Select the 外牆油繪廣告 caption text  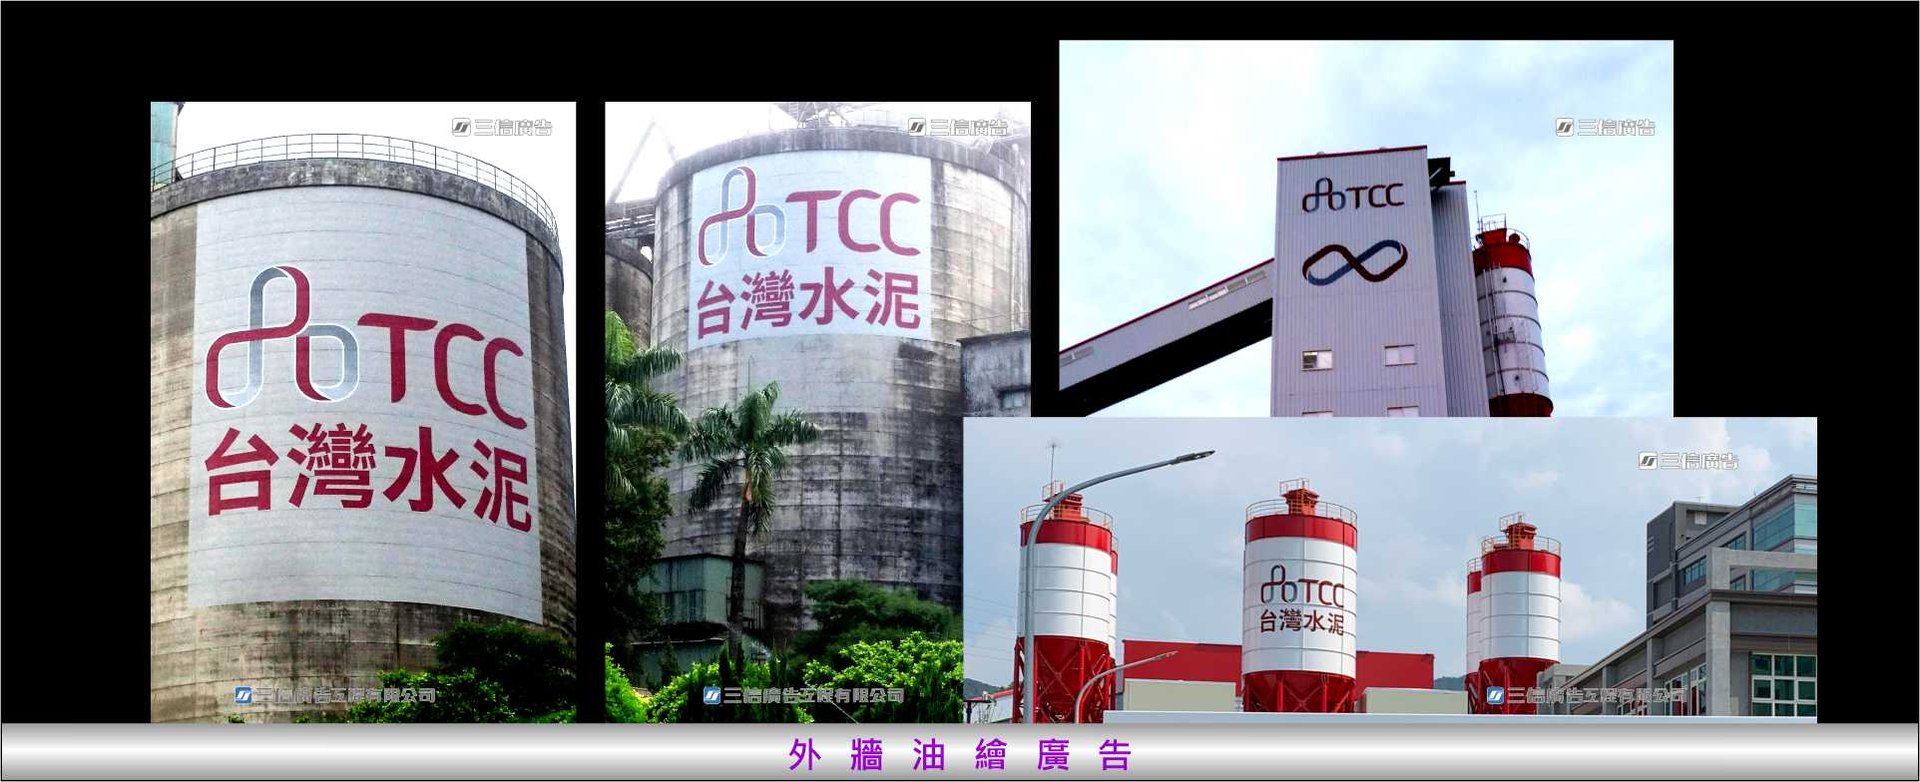coord(959,755)
